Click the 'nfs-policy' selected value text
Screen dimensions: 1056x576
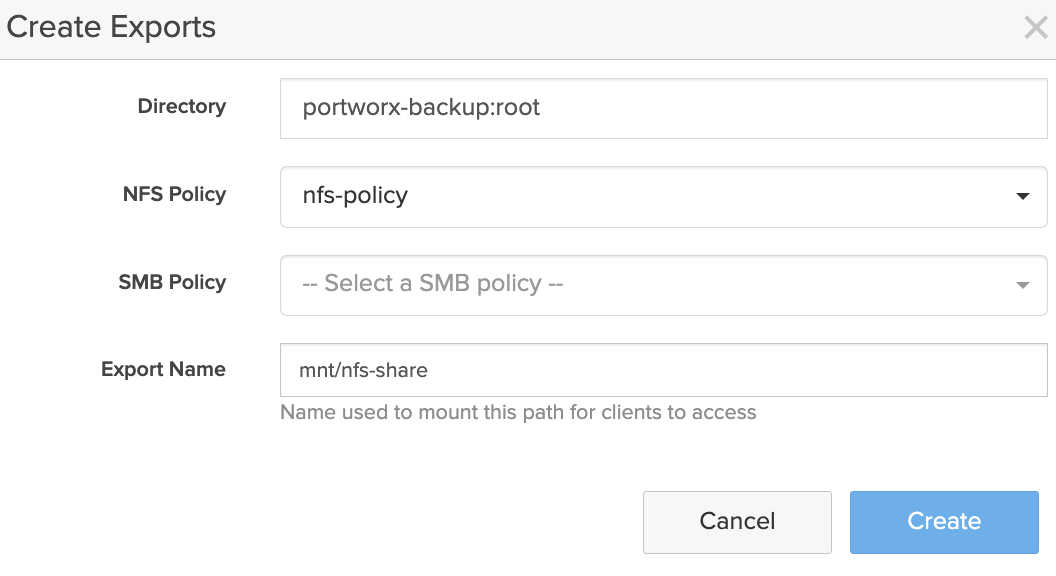click(x=355, y=196)
